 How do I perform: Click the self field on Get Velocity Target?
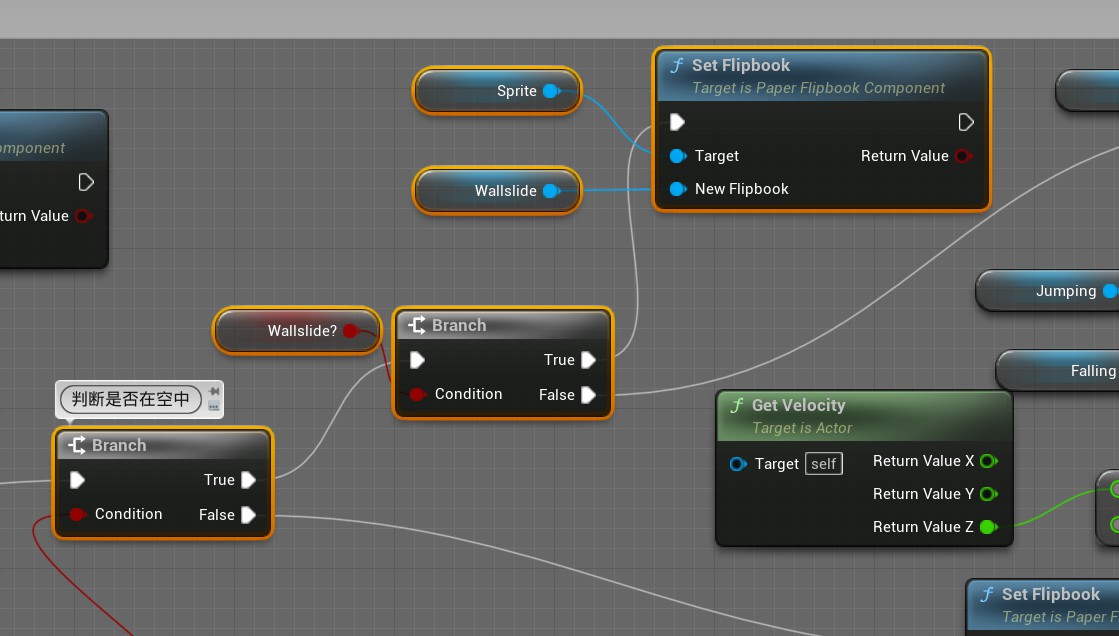[x=824, y=464]
